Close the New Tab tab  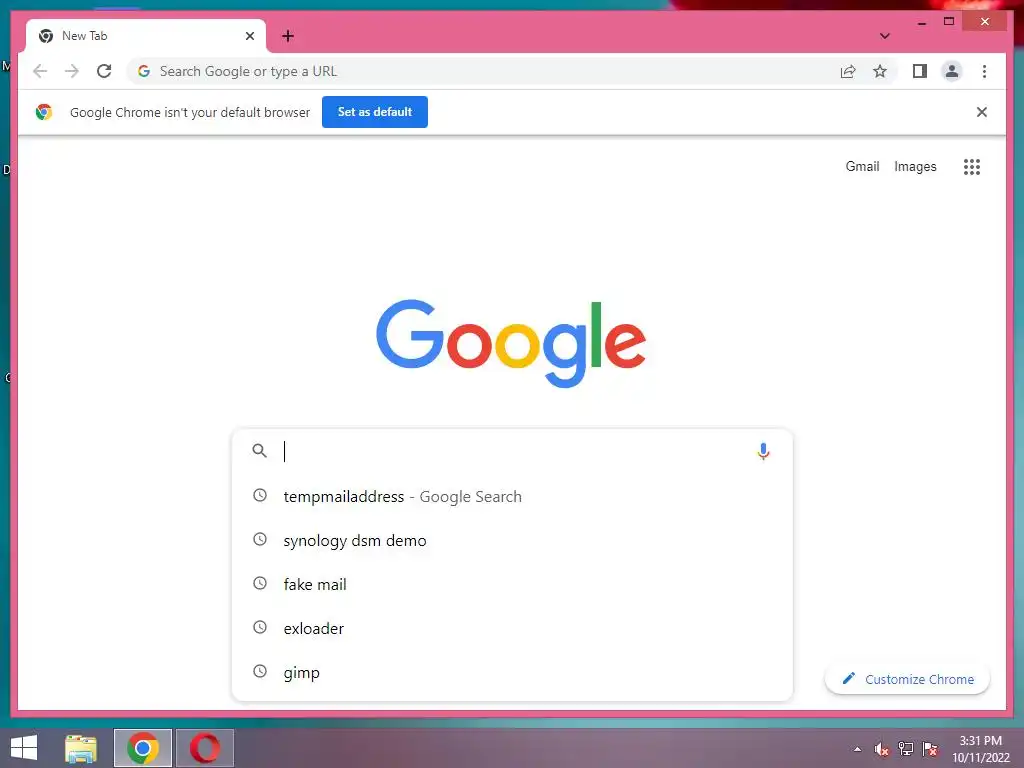249,36
